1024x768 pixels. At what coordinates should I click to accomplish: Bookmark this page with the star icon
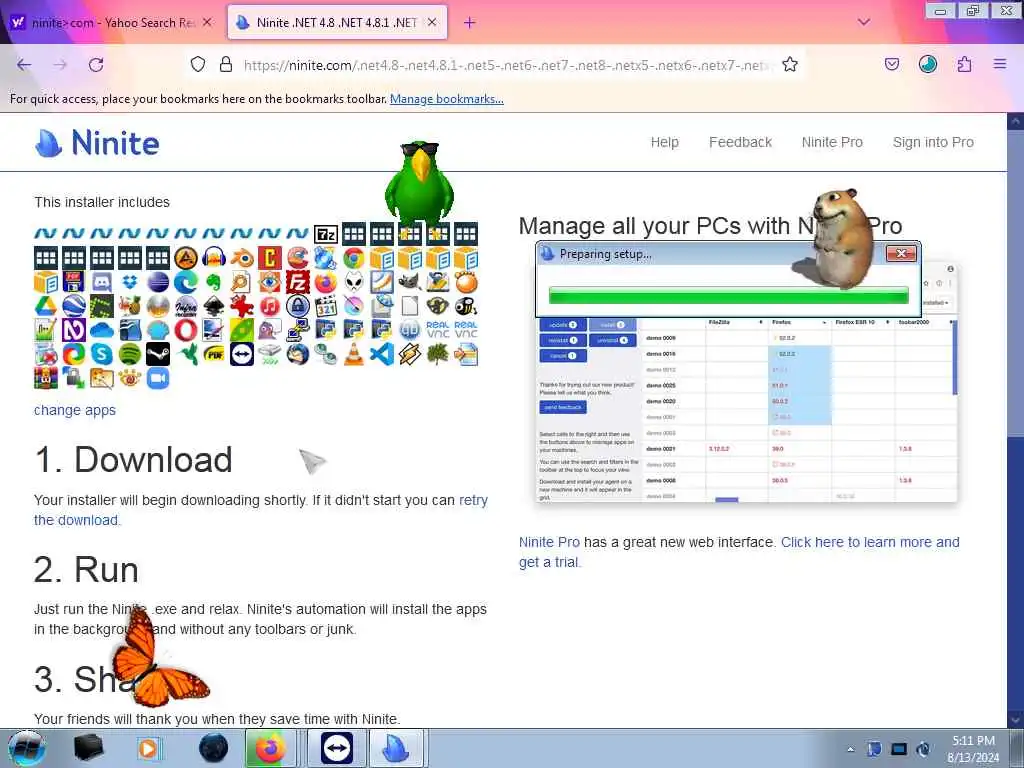[x=790, y=64]
